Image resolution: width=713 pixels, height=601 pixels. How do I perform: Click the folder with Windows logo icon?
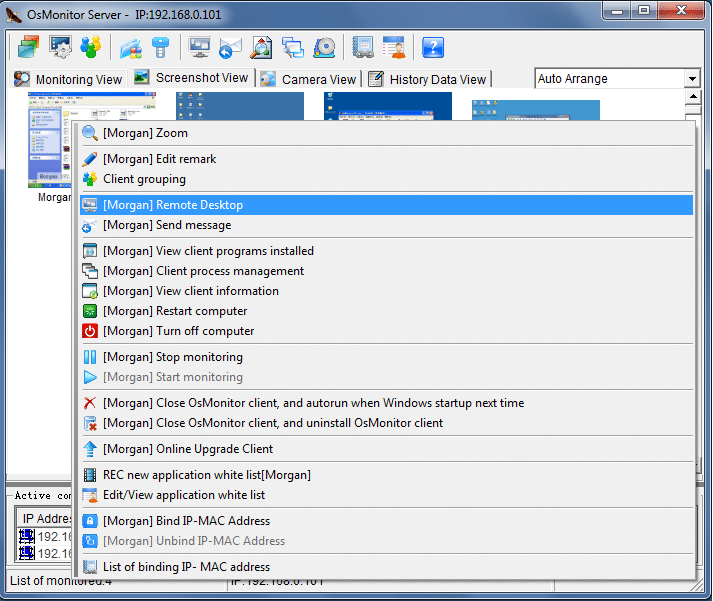pos(131,47)
